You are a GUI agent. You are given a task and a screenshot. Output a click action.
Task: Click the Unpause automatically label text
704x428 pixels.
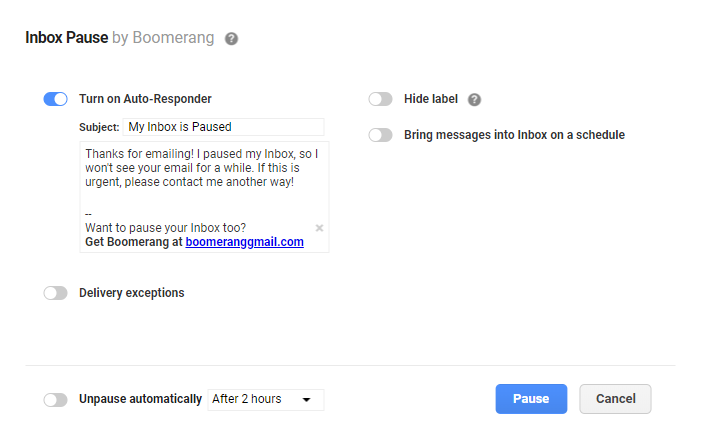tap(141, 399)
